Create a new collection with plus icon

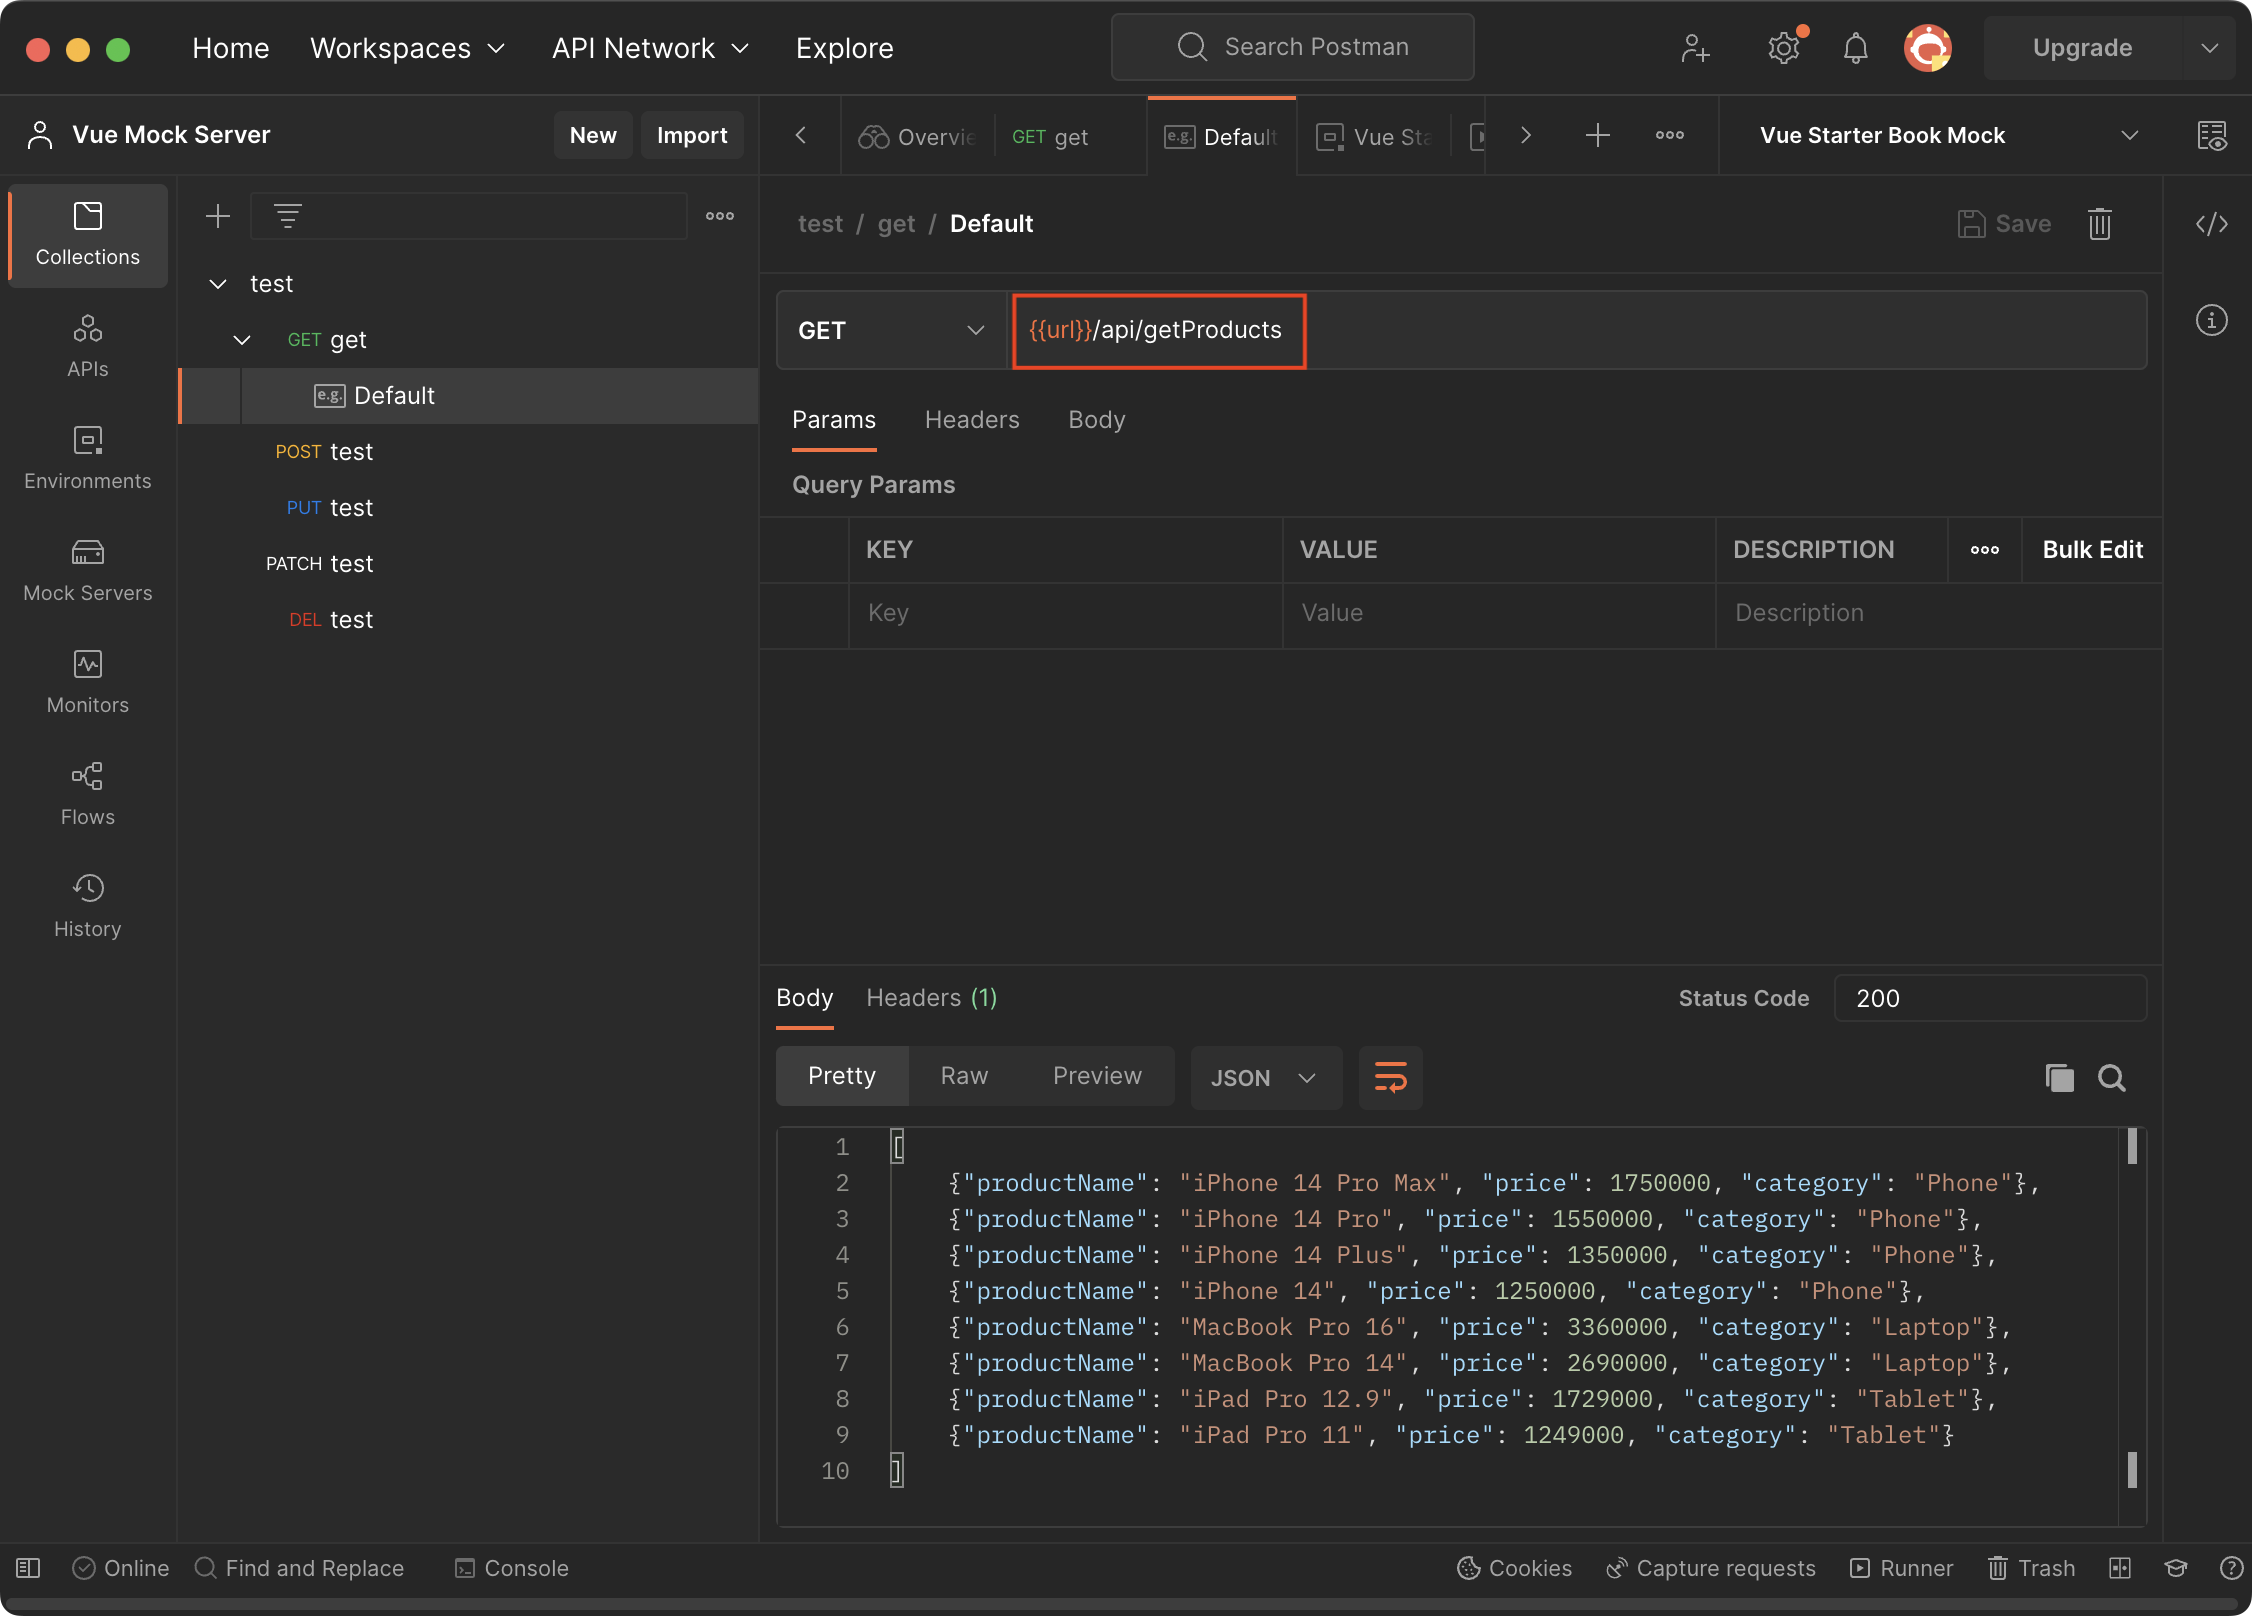click(x=217, y=216)
